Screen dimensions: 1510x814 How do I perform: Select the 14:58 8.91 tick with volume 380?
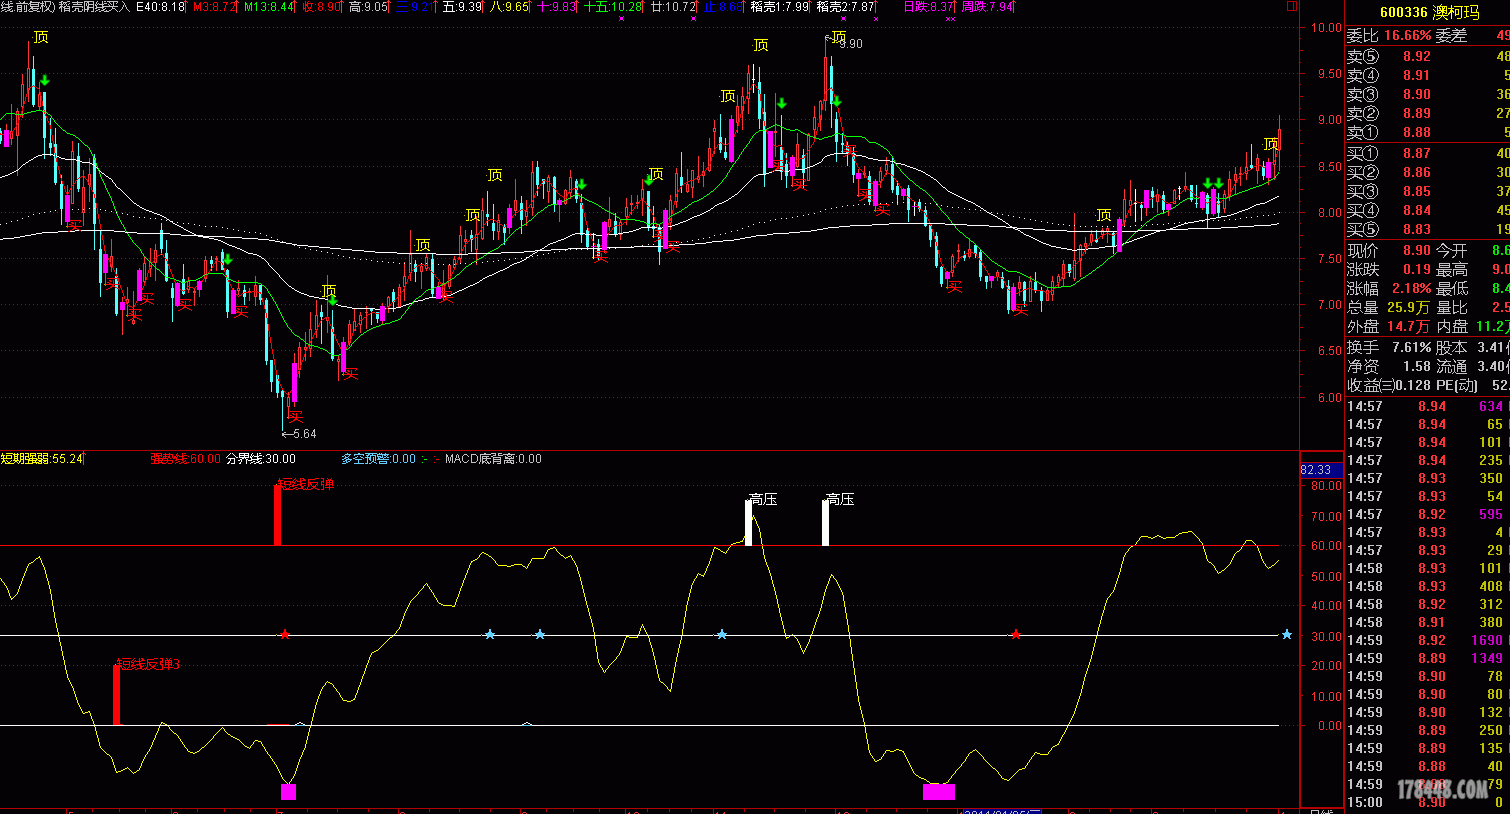[x=1428, y=622]
